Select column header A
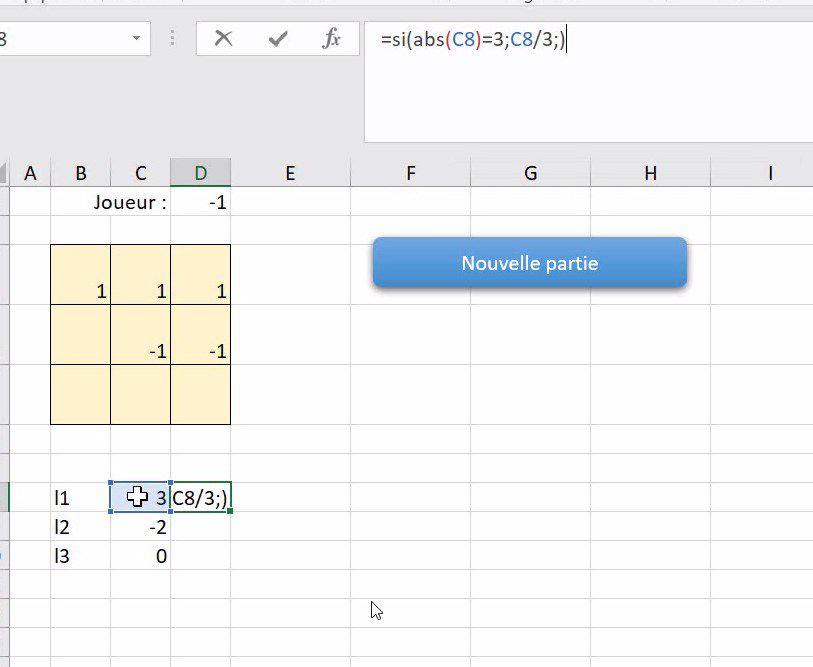 30,172
